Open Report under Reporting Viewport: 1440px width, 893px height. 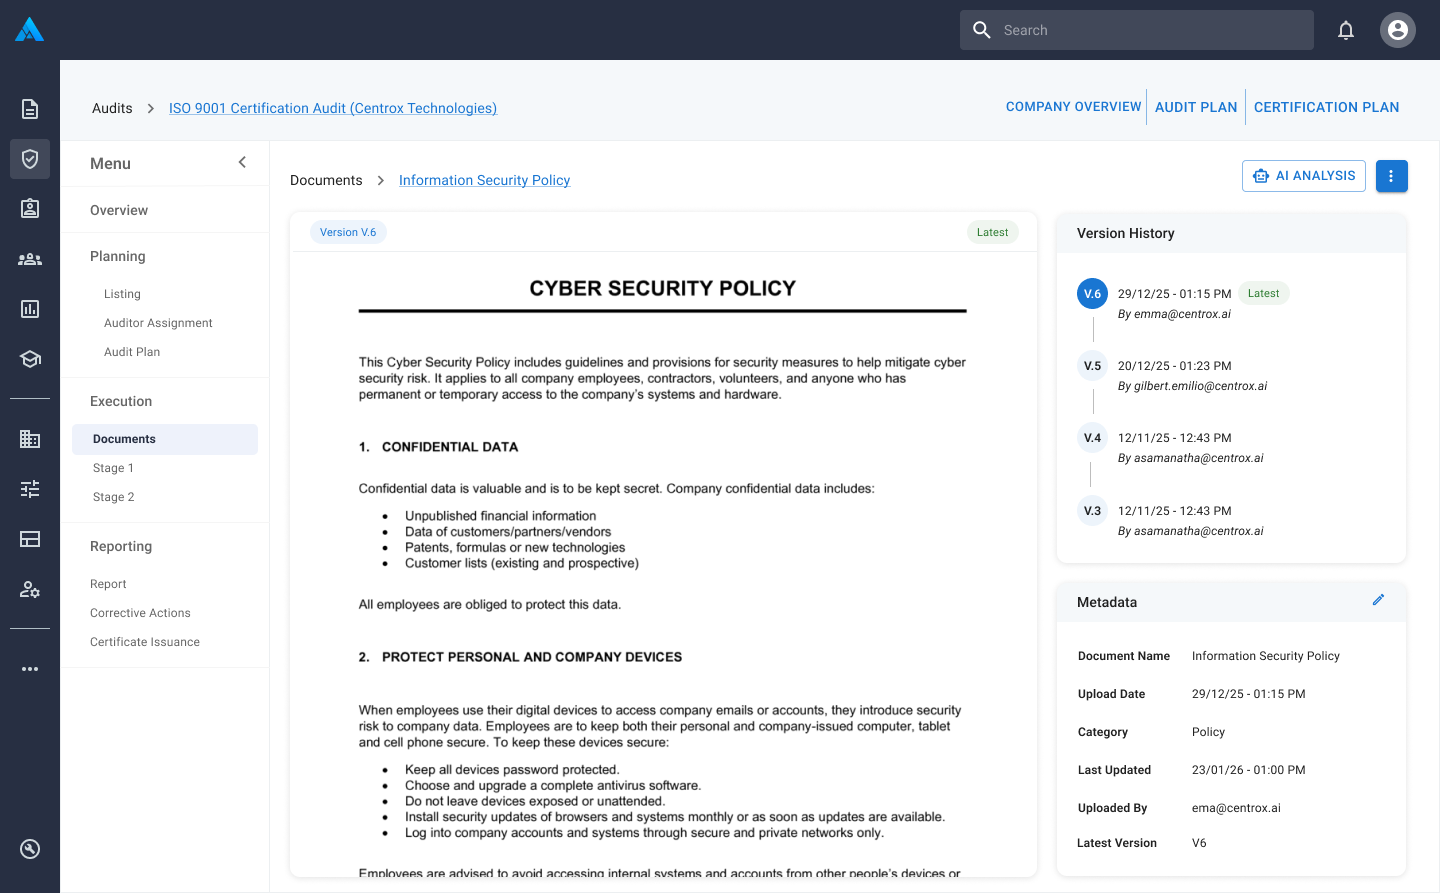click(x=108, y=584)
